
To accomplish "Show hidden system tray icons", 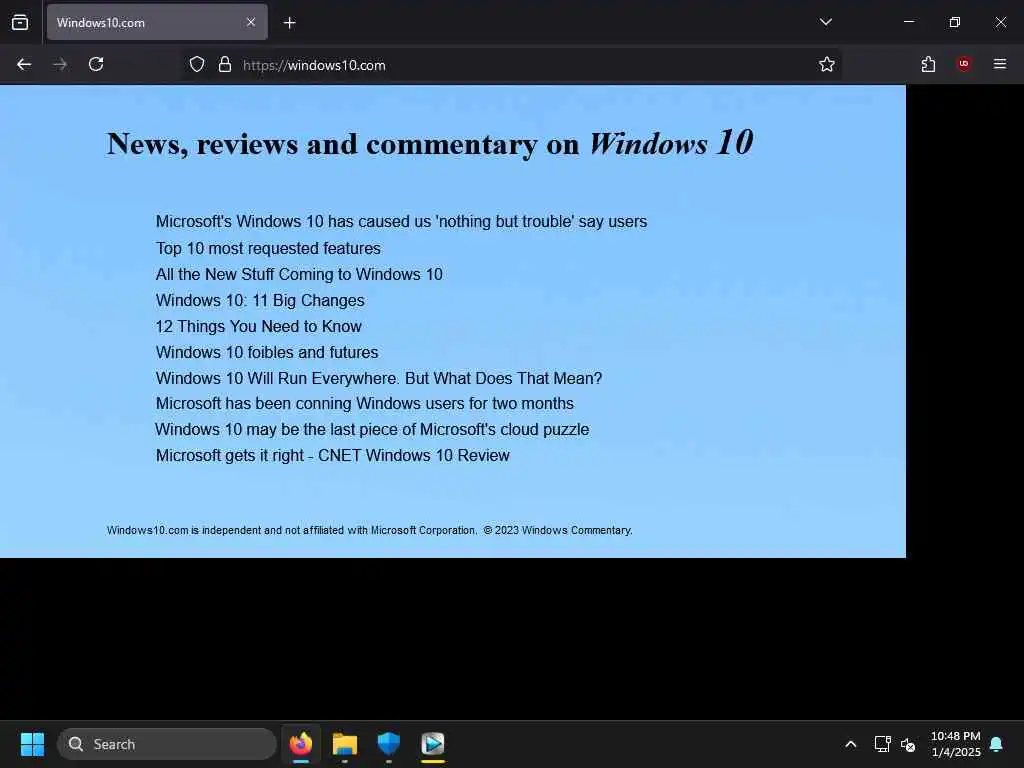I will (x=850, y=744).
